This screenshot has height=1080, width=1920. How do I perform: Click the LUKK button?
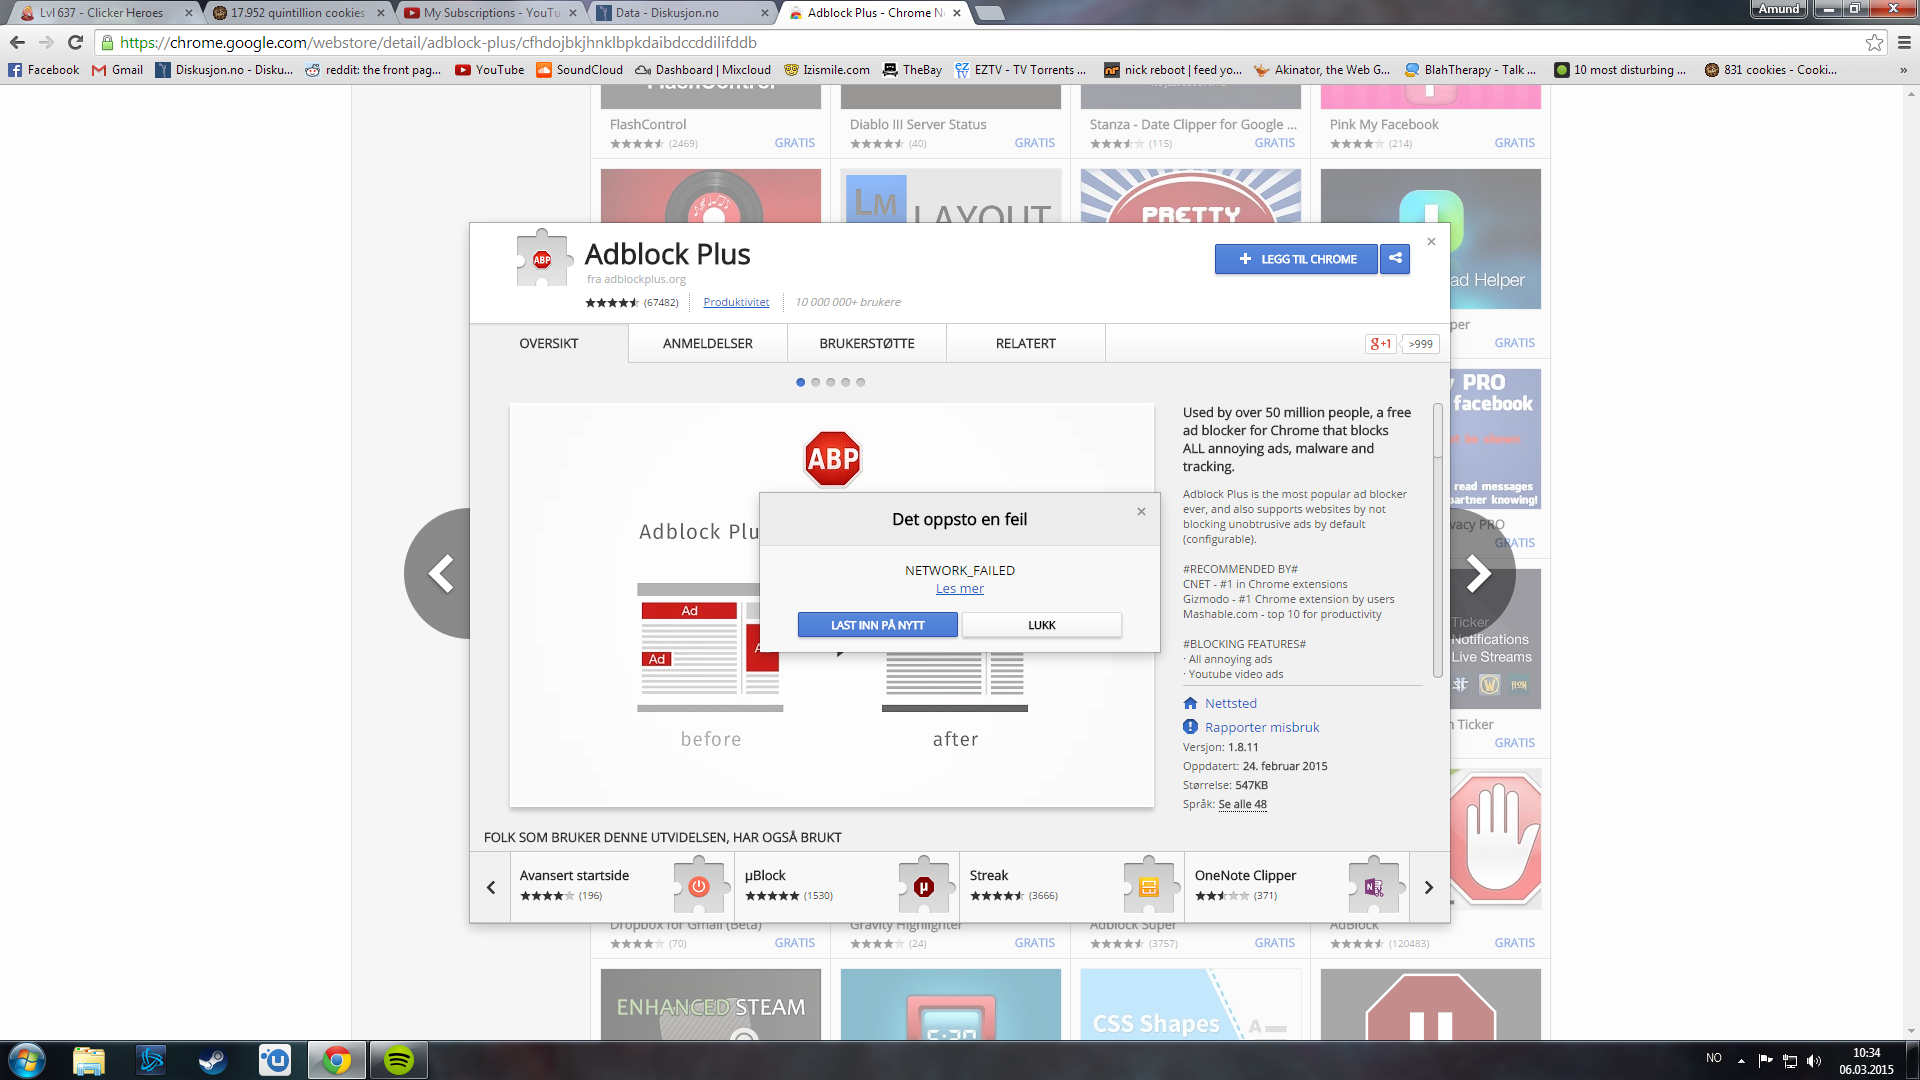[x=1042, y=625]
